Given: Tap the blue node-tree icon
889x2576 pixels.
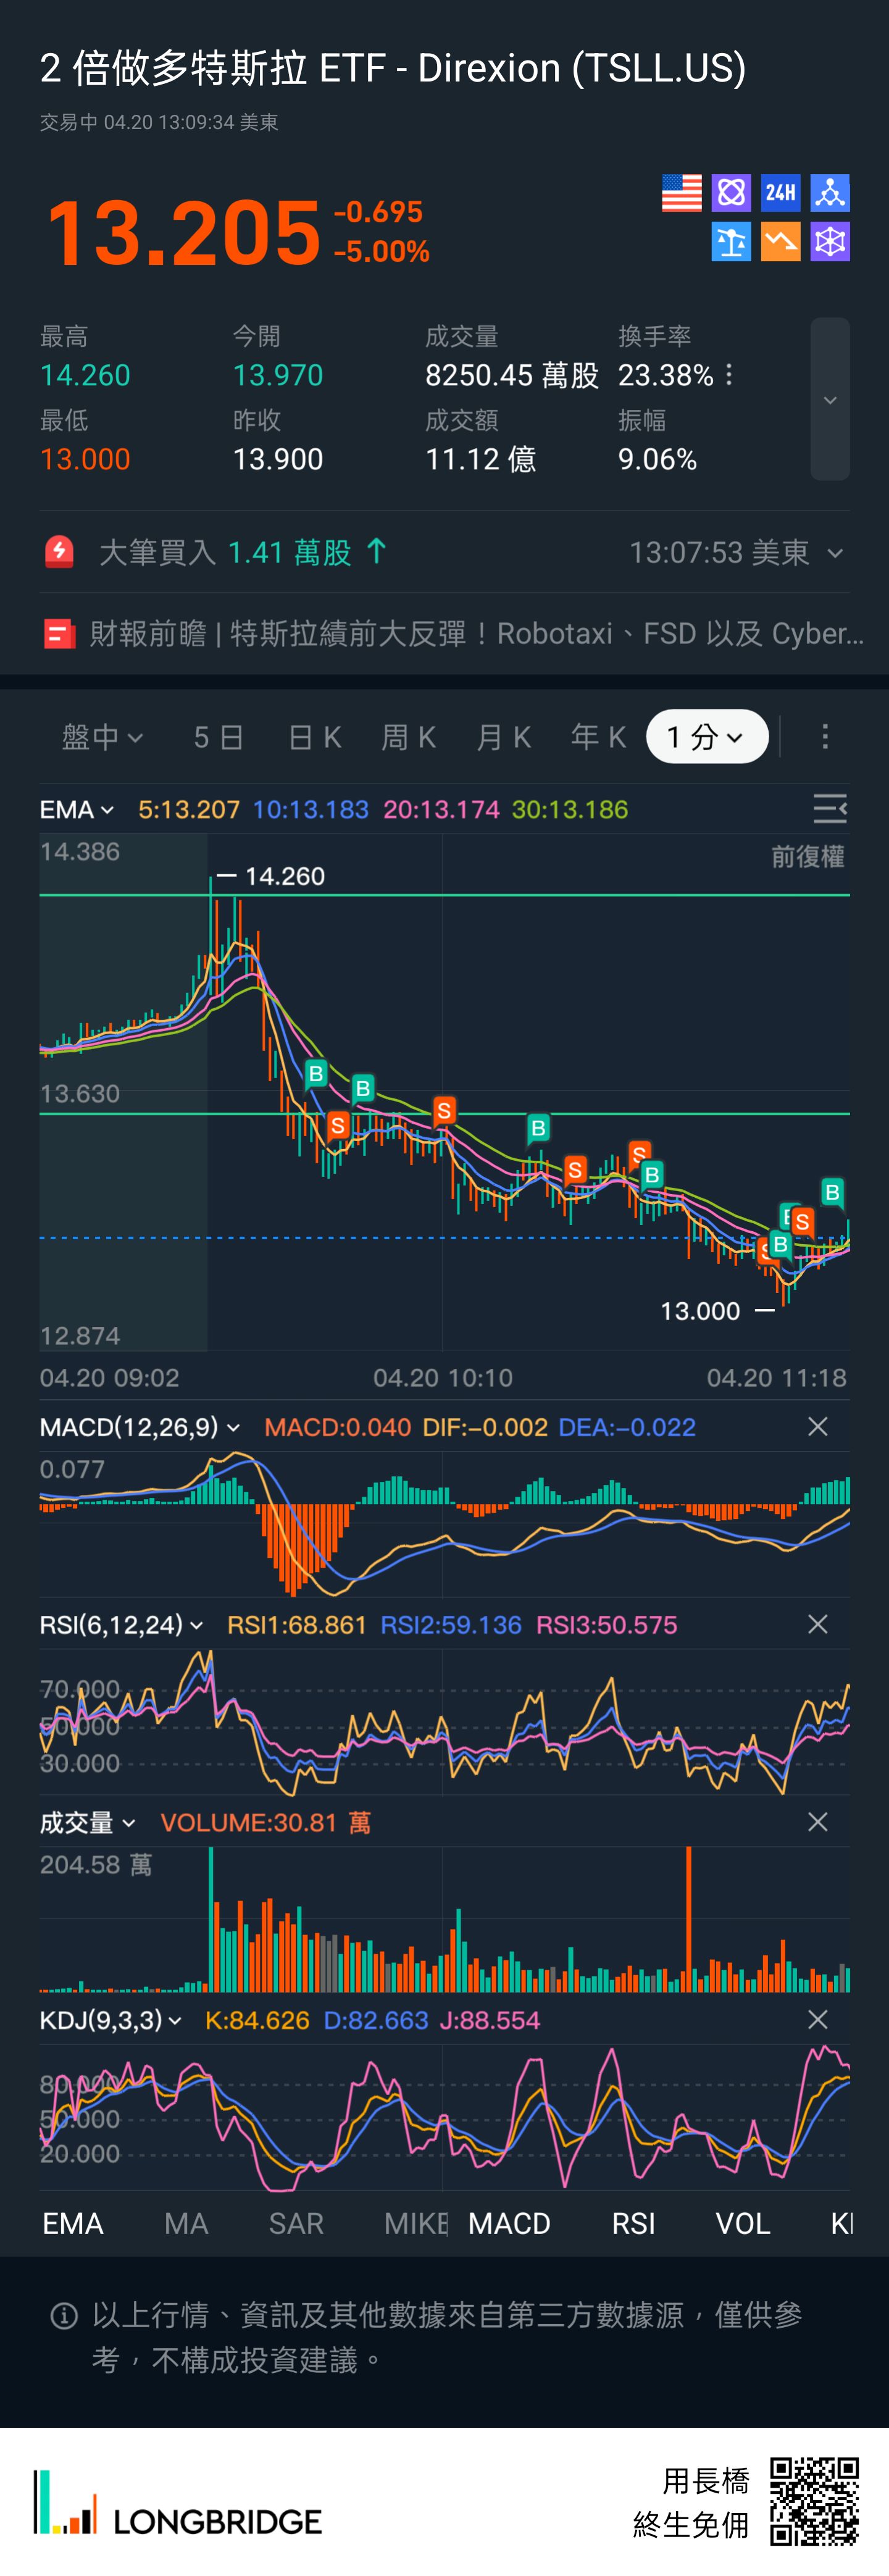Looking at the screenshot, I should click(x=830, y=193).
